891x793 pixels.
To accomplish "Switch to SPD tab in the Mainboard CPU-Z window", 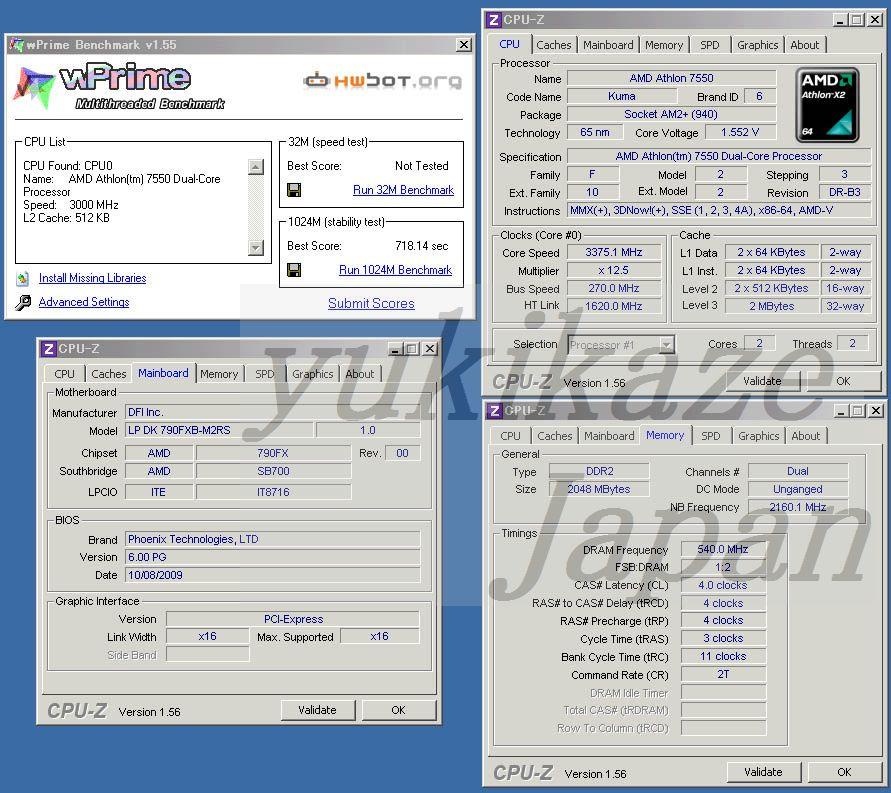I will 264,374.
